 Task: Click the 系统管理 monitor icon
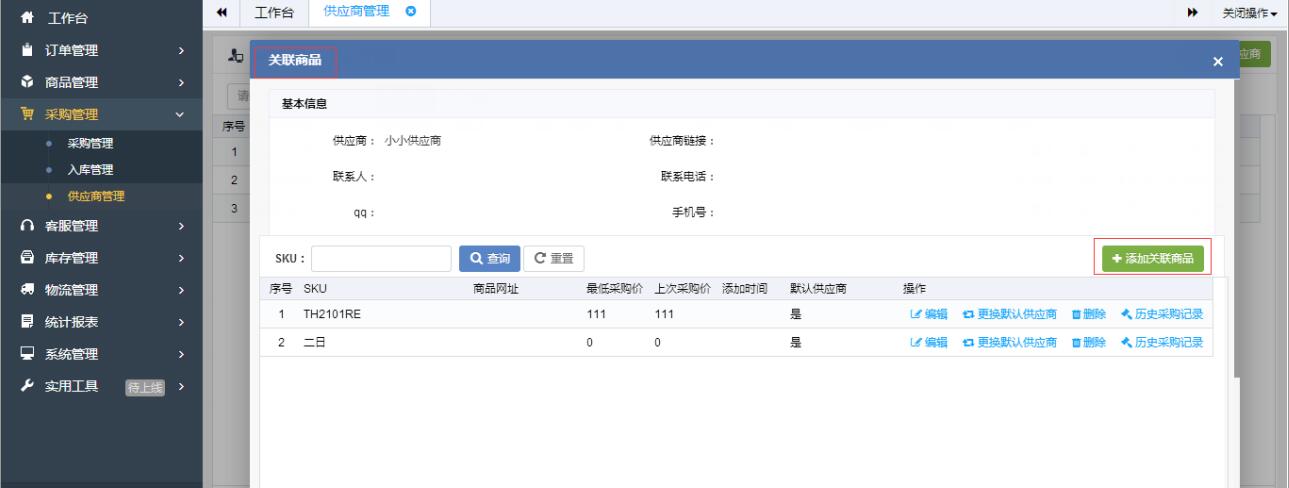[26, 354]
